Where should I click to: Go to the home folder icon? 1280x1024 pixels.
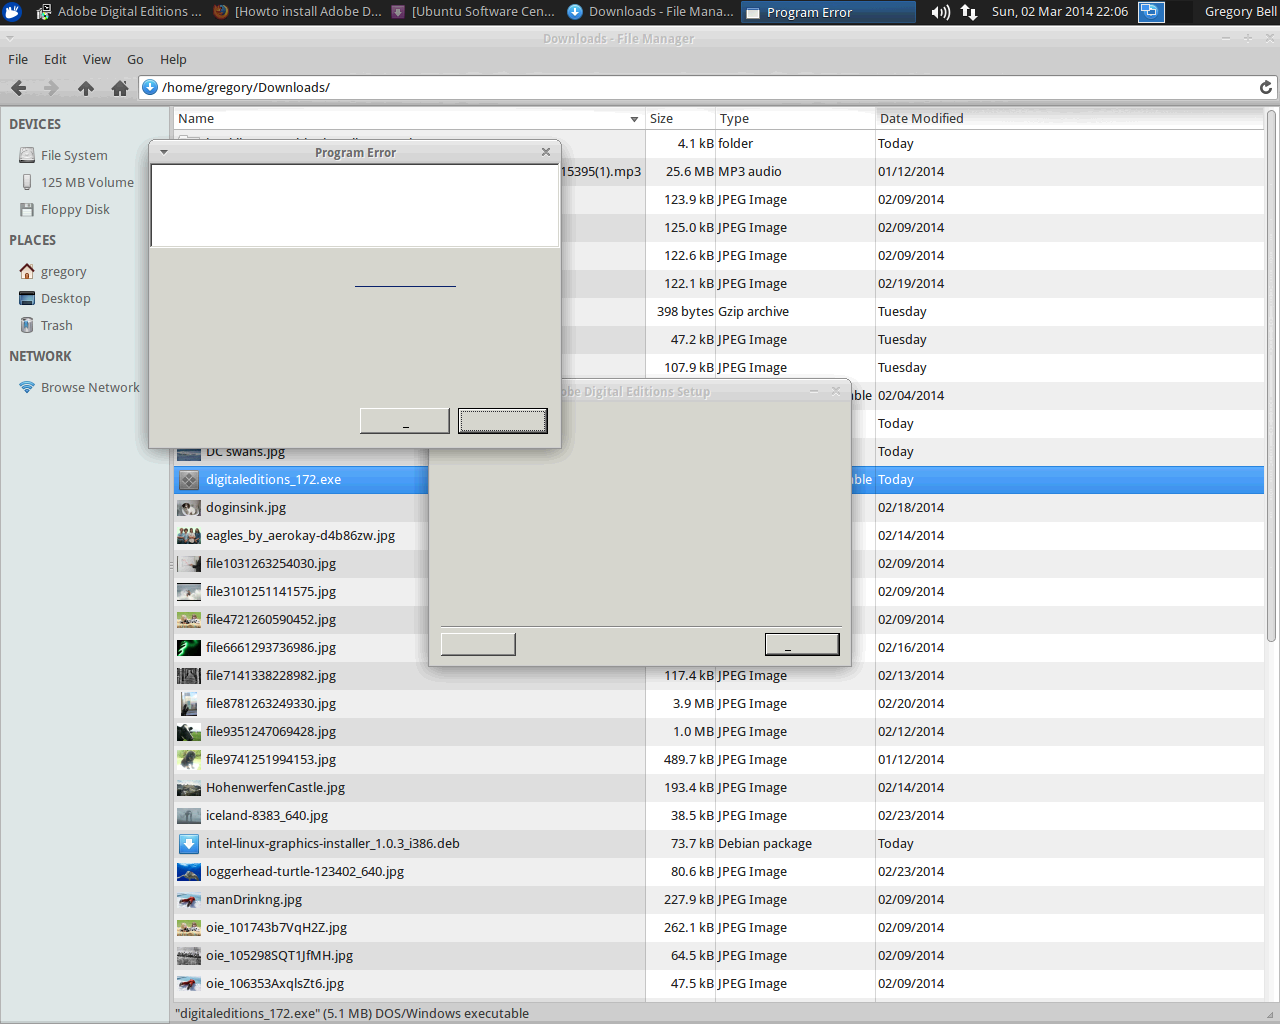(120, 88)
